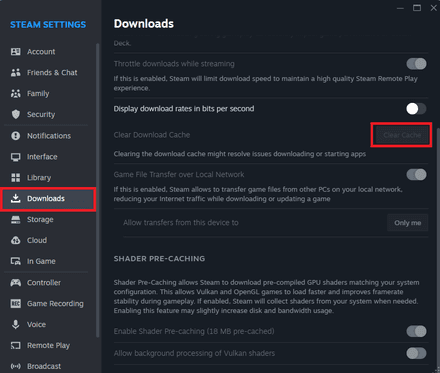Open Game Recording settings
Viewport: 440px width, 373px height.
pos(49,303)
